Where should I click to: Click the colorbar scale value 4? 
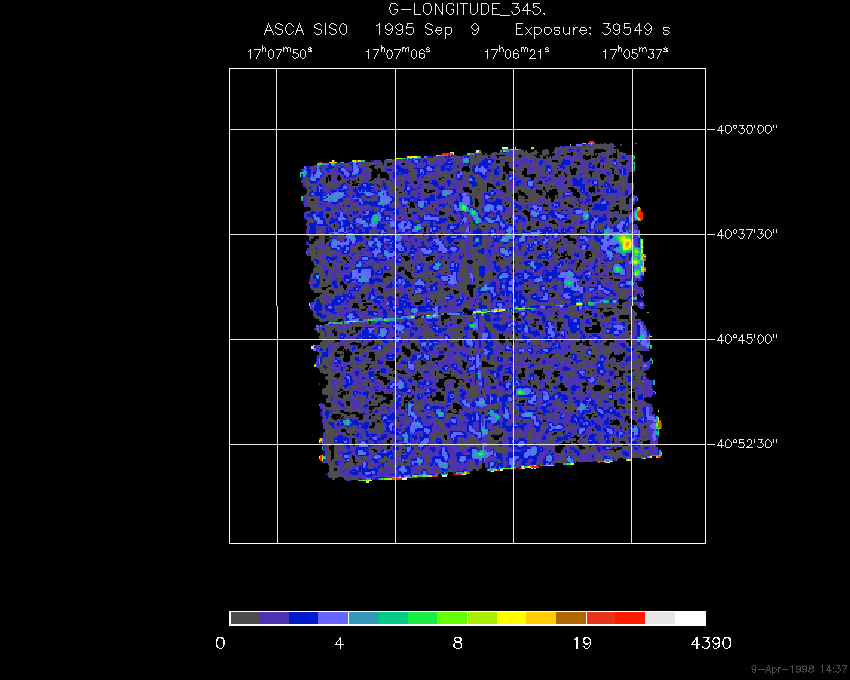(x=339, y=644)
